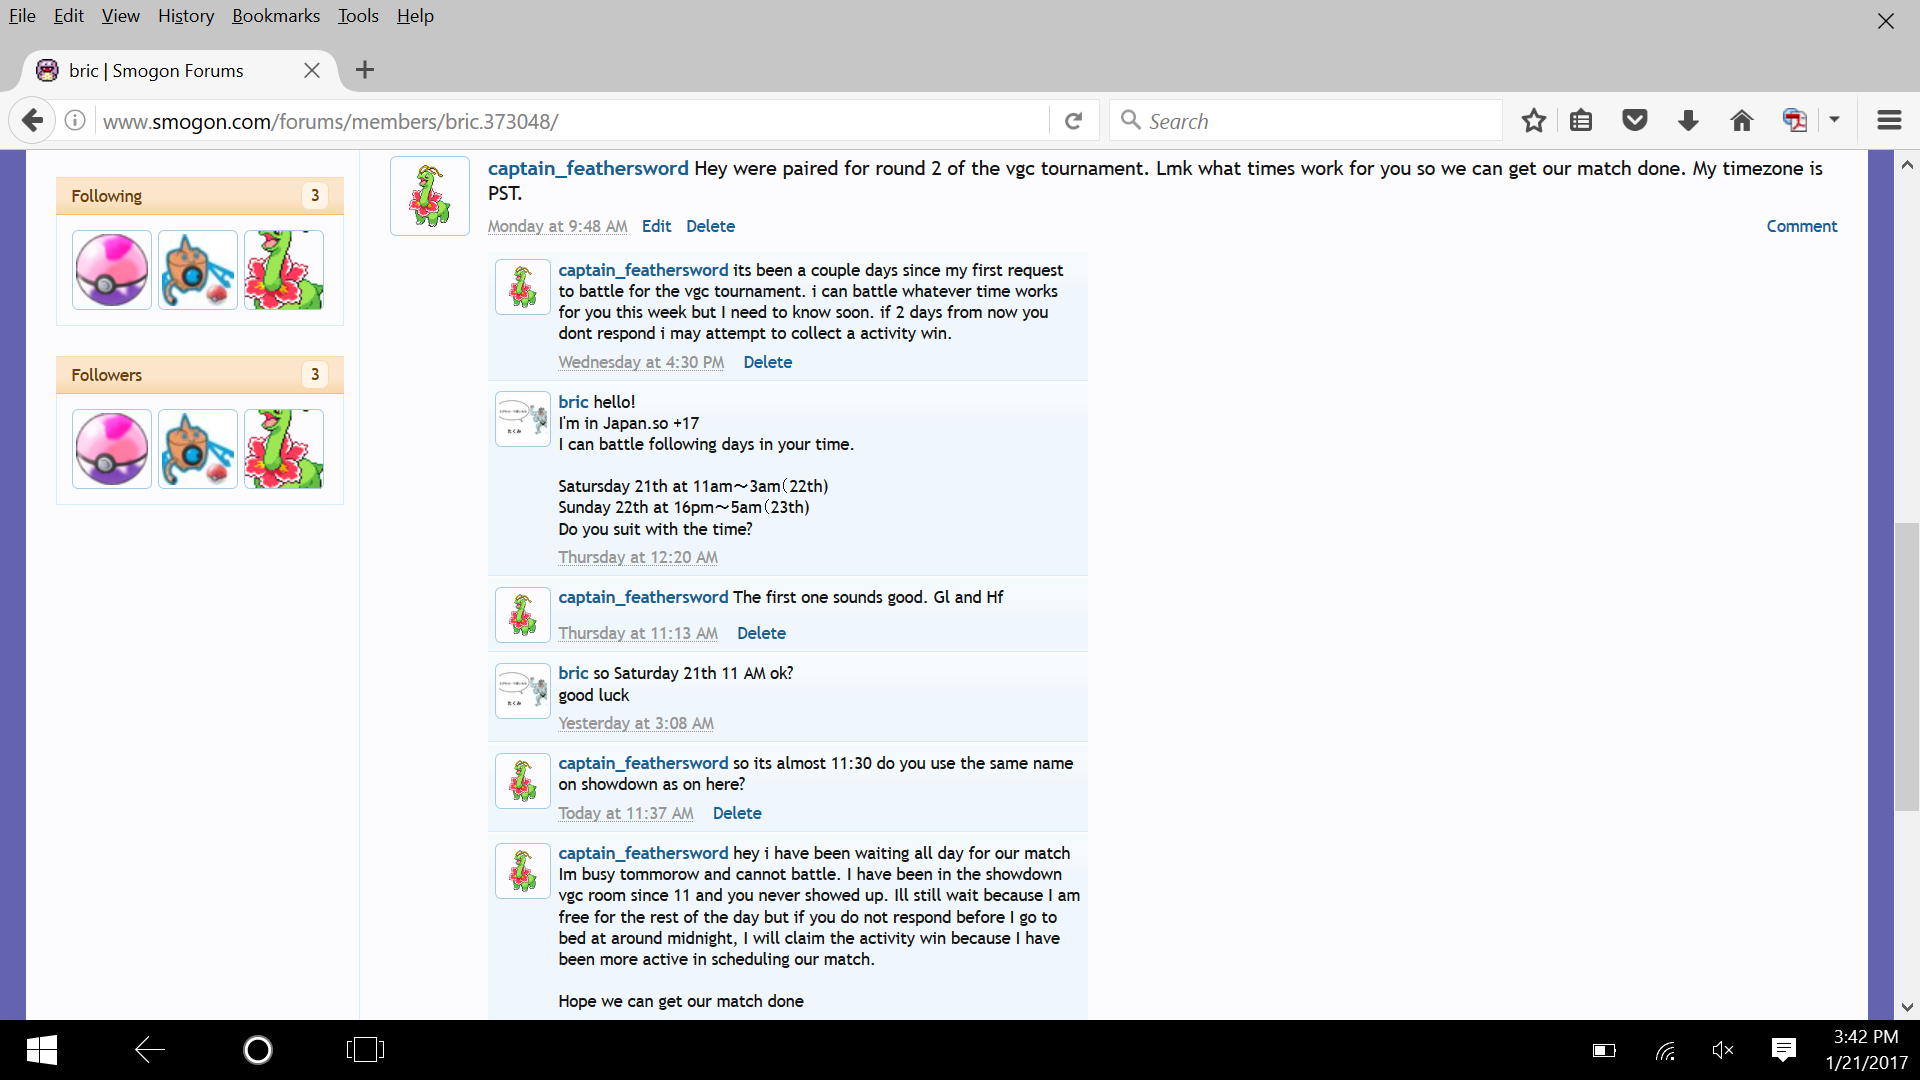The height and width of the screenshot is (1080, 1920).
Task: Click the Yesterday at 3:08 AM timestamp
Action: pos(636,723)
